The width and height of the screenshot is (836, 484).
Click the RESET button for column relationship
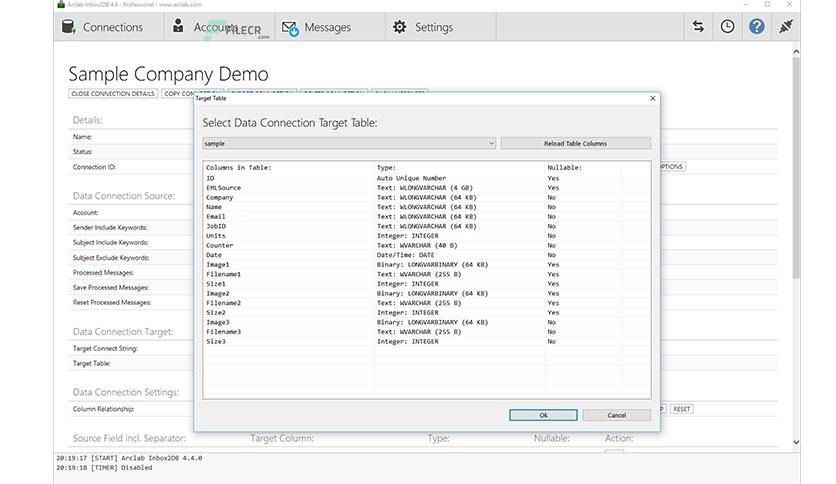pos(681,409)
